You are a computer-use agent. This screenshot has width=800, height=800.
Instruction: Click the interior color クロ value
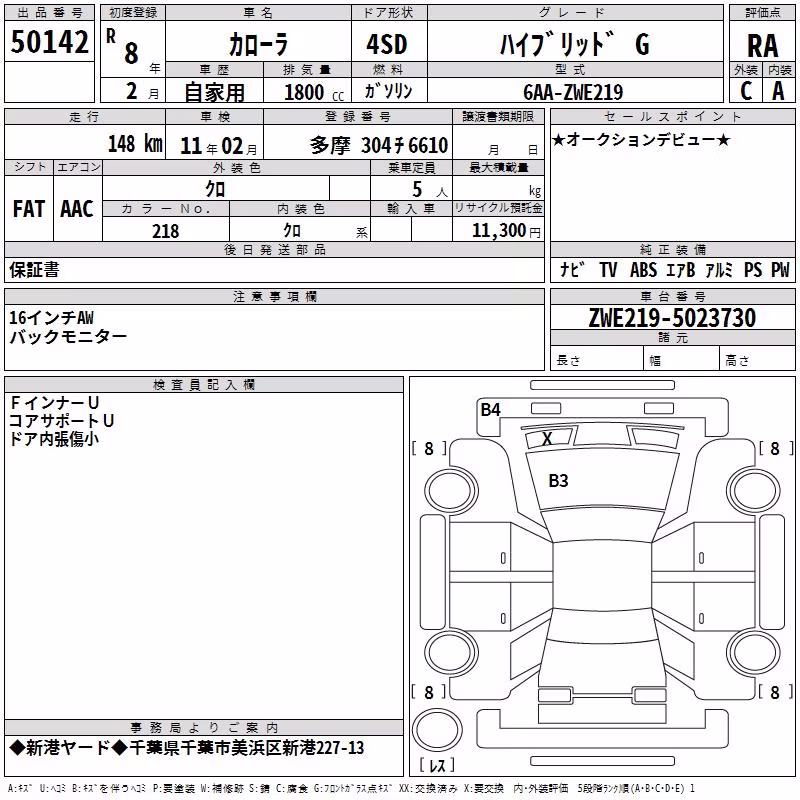pyautogui.click(x=292, y=231)
